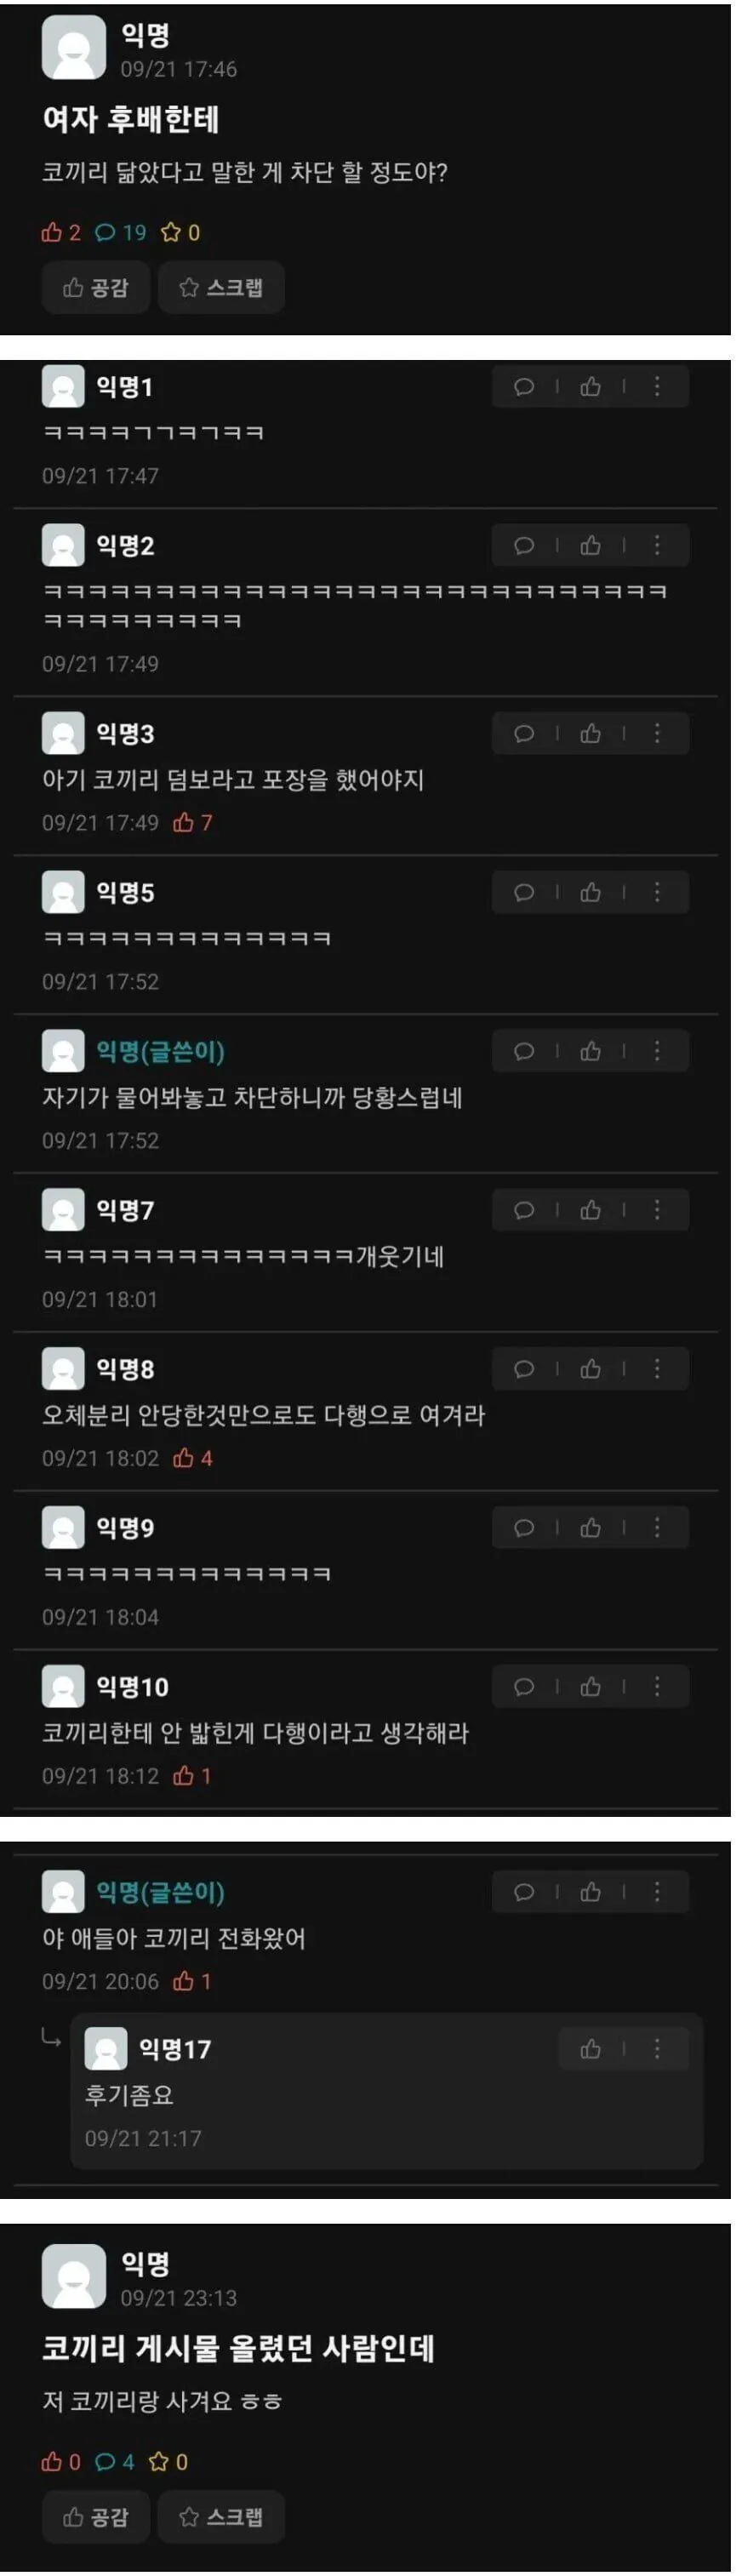Viewport: 736px width, 2576px height.
Task: Open more options on 익명17's reply
Action: [657, 2050]
